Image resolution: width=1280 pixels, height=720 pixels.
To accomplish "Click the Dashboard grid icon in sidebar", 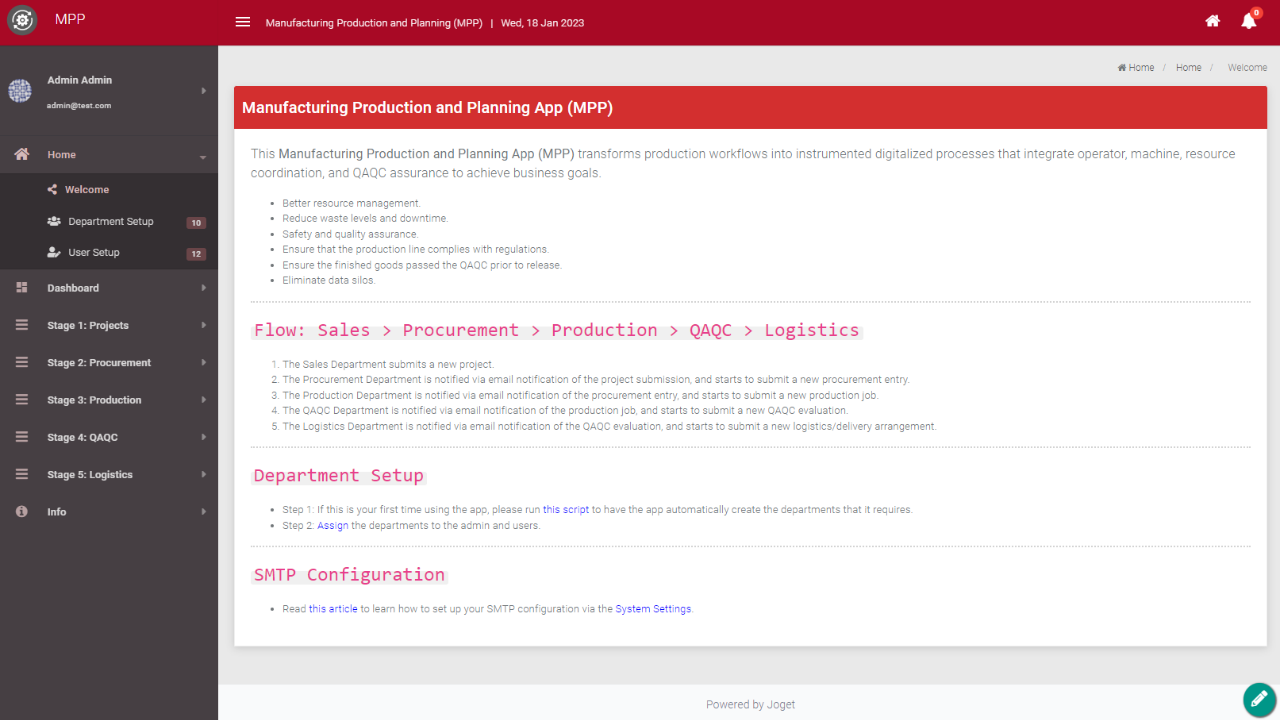I will coord(22,288).
